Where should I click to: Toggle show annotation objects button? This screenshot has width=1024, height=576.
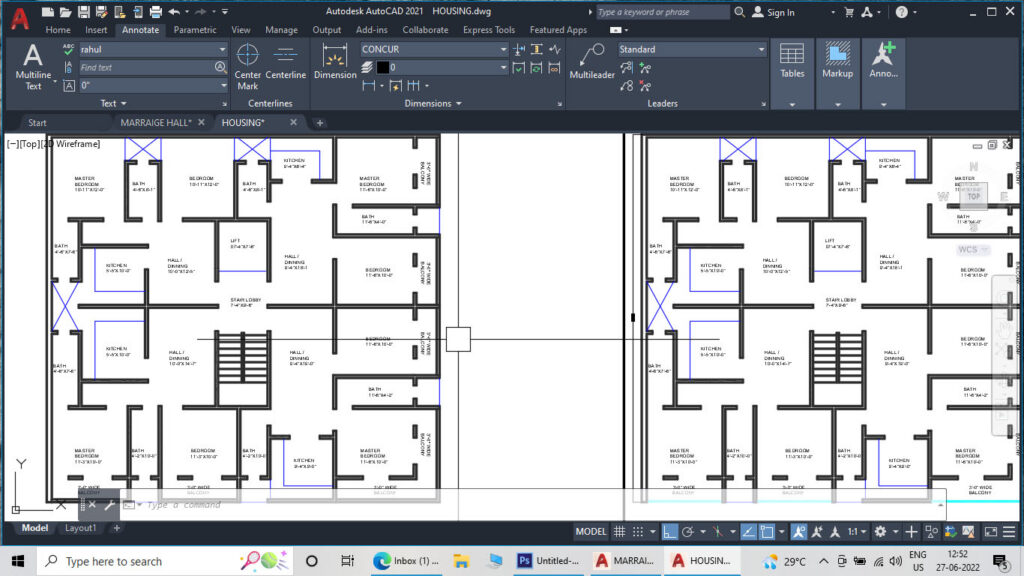[799, 532]
